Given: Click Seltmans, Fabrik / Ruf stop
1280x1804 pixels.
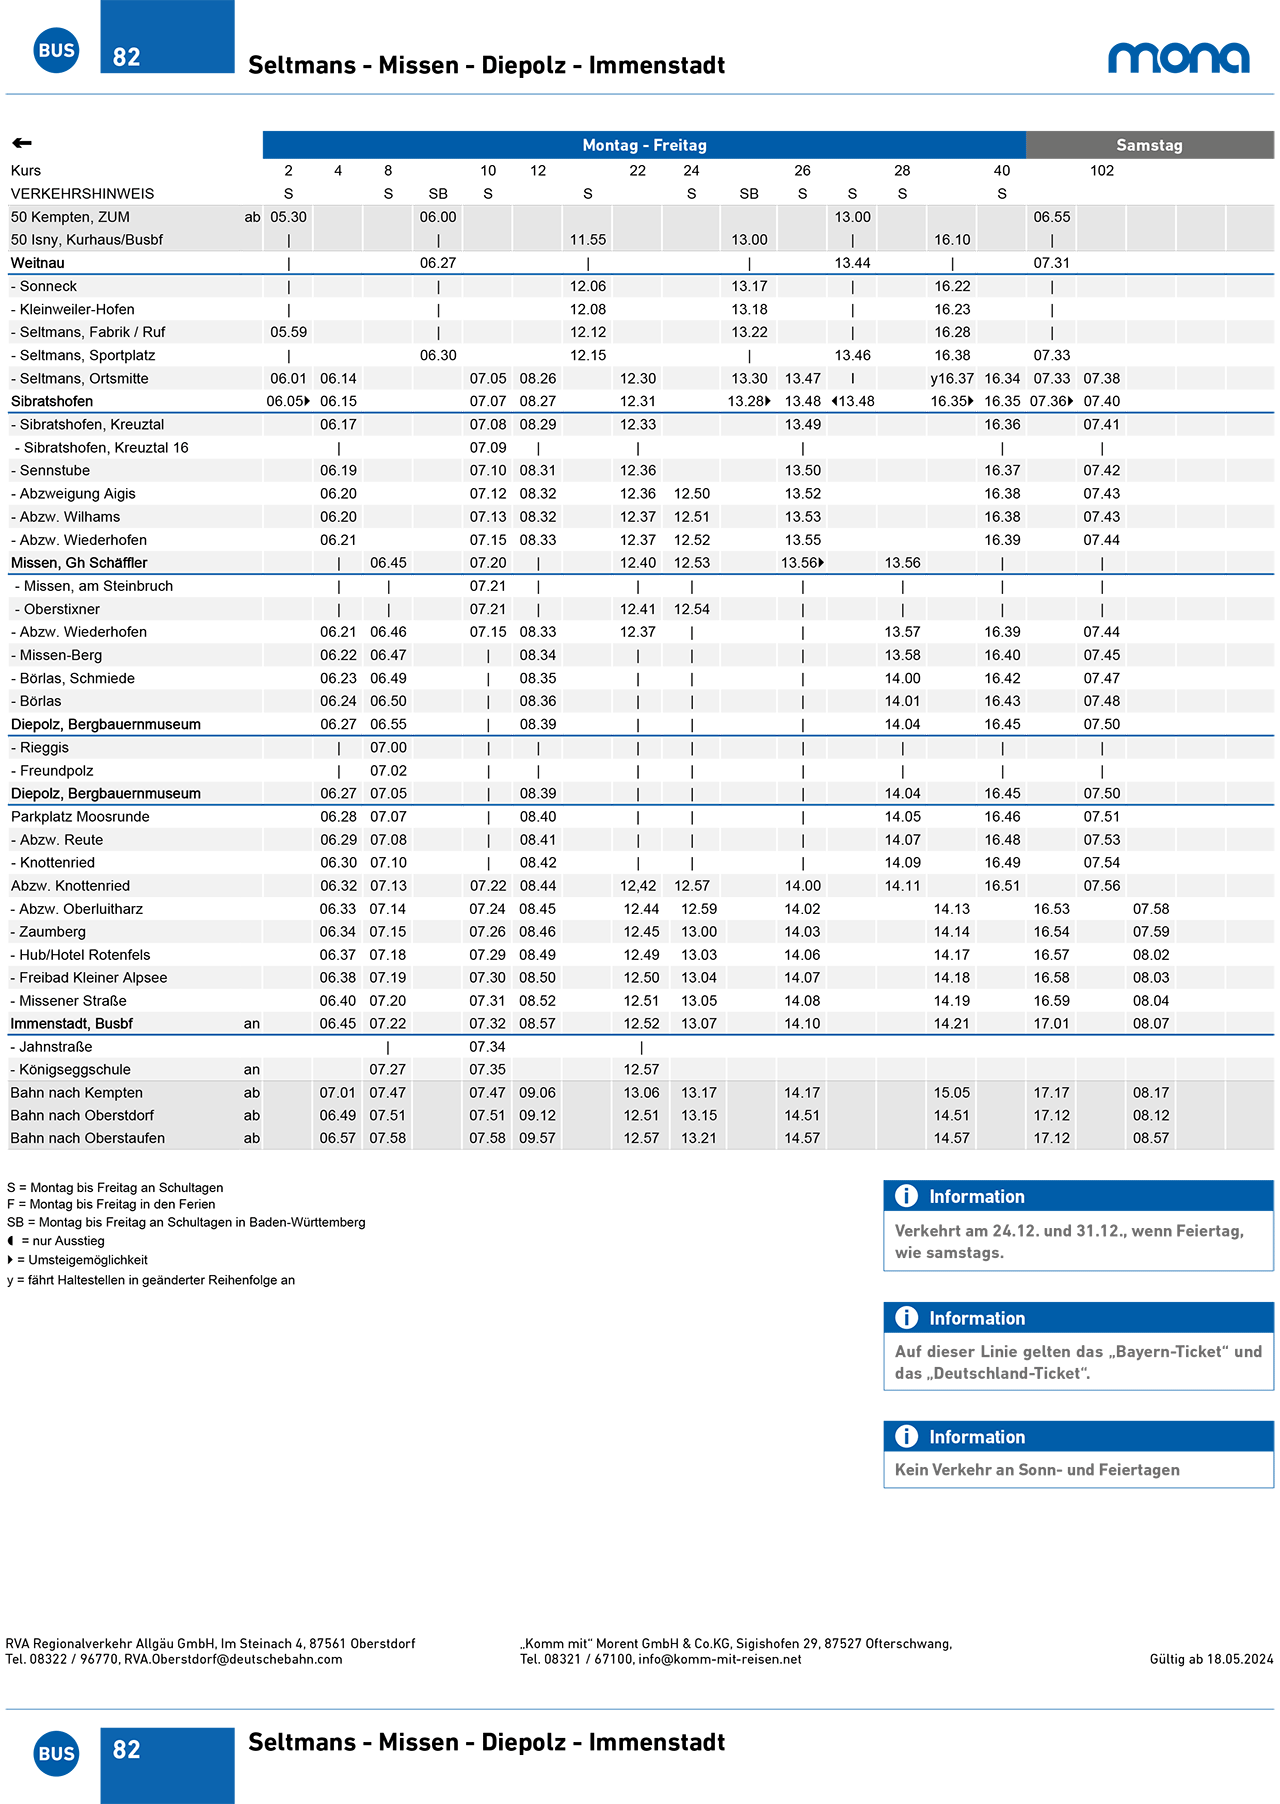Looking at the screenshot, I should coord(88,332).
